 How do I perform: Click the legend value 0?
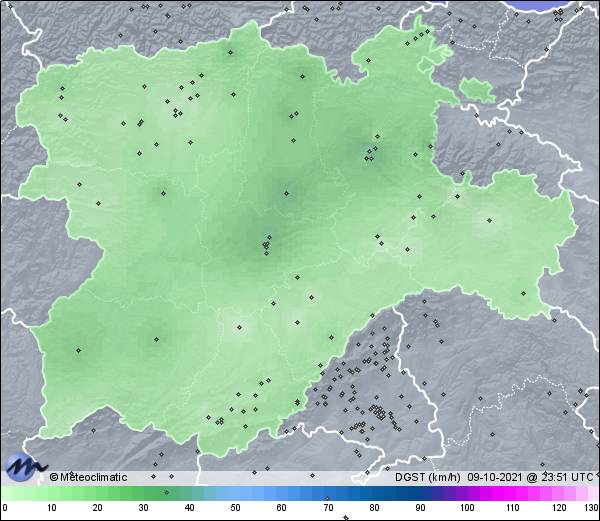point(5,508)
